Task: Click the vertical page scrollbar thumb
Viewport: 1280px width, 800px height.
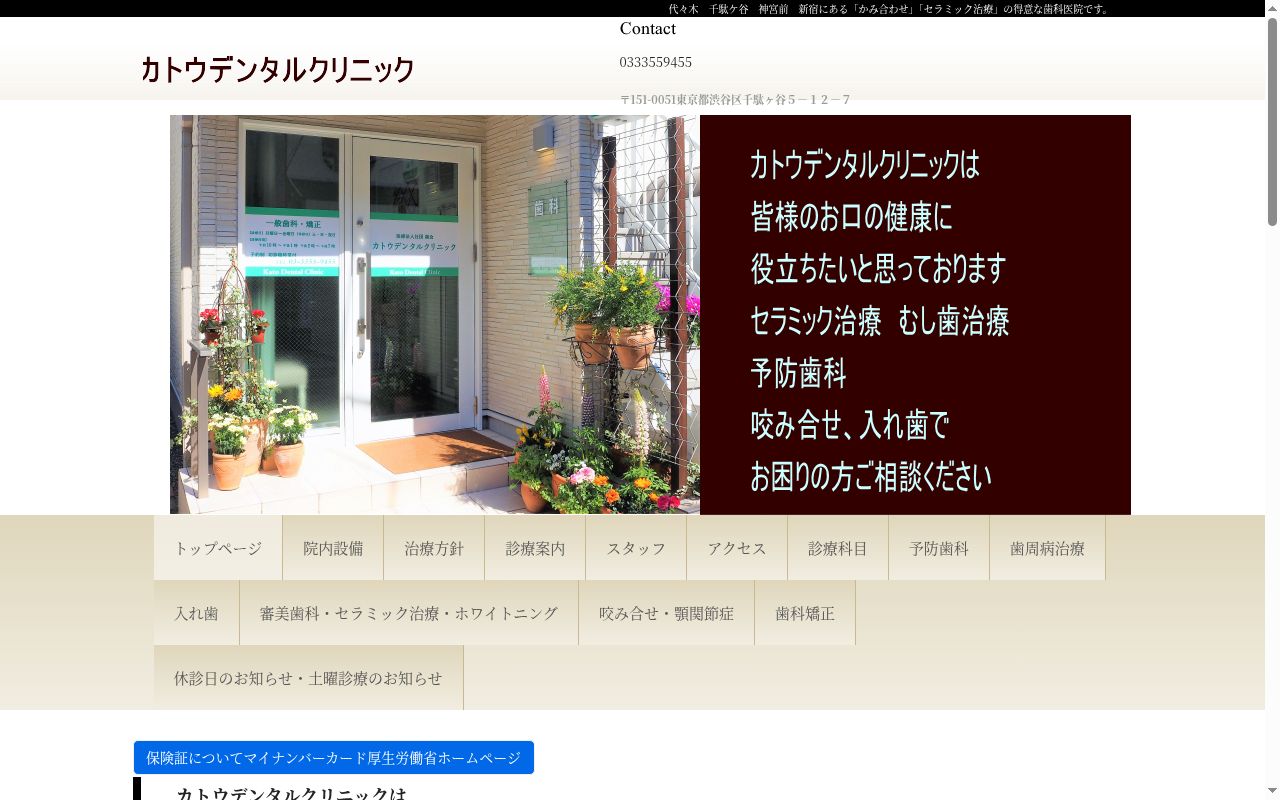Action: pos(1272,120)
